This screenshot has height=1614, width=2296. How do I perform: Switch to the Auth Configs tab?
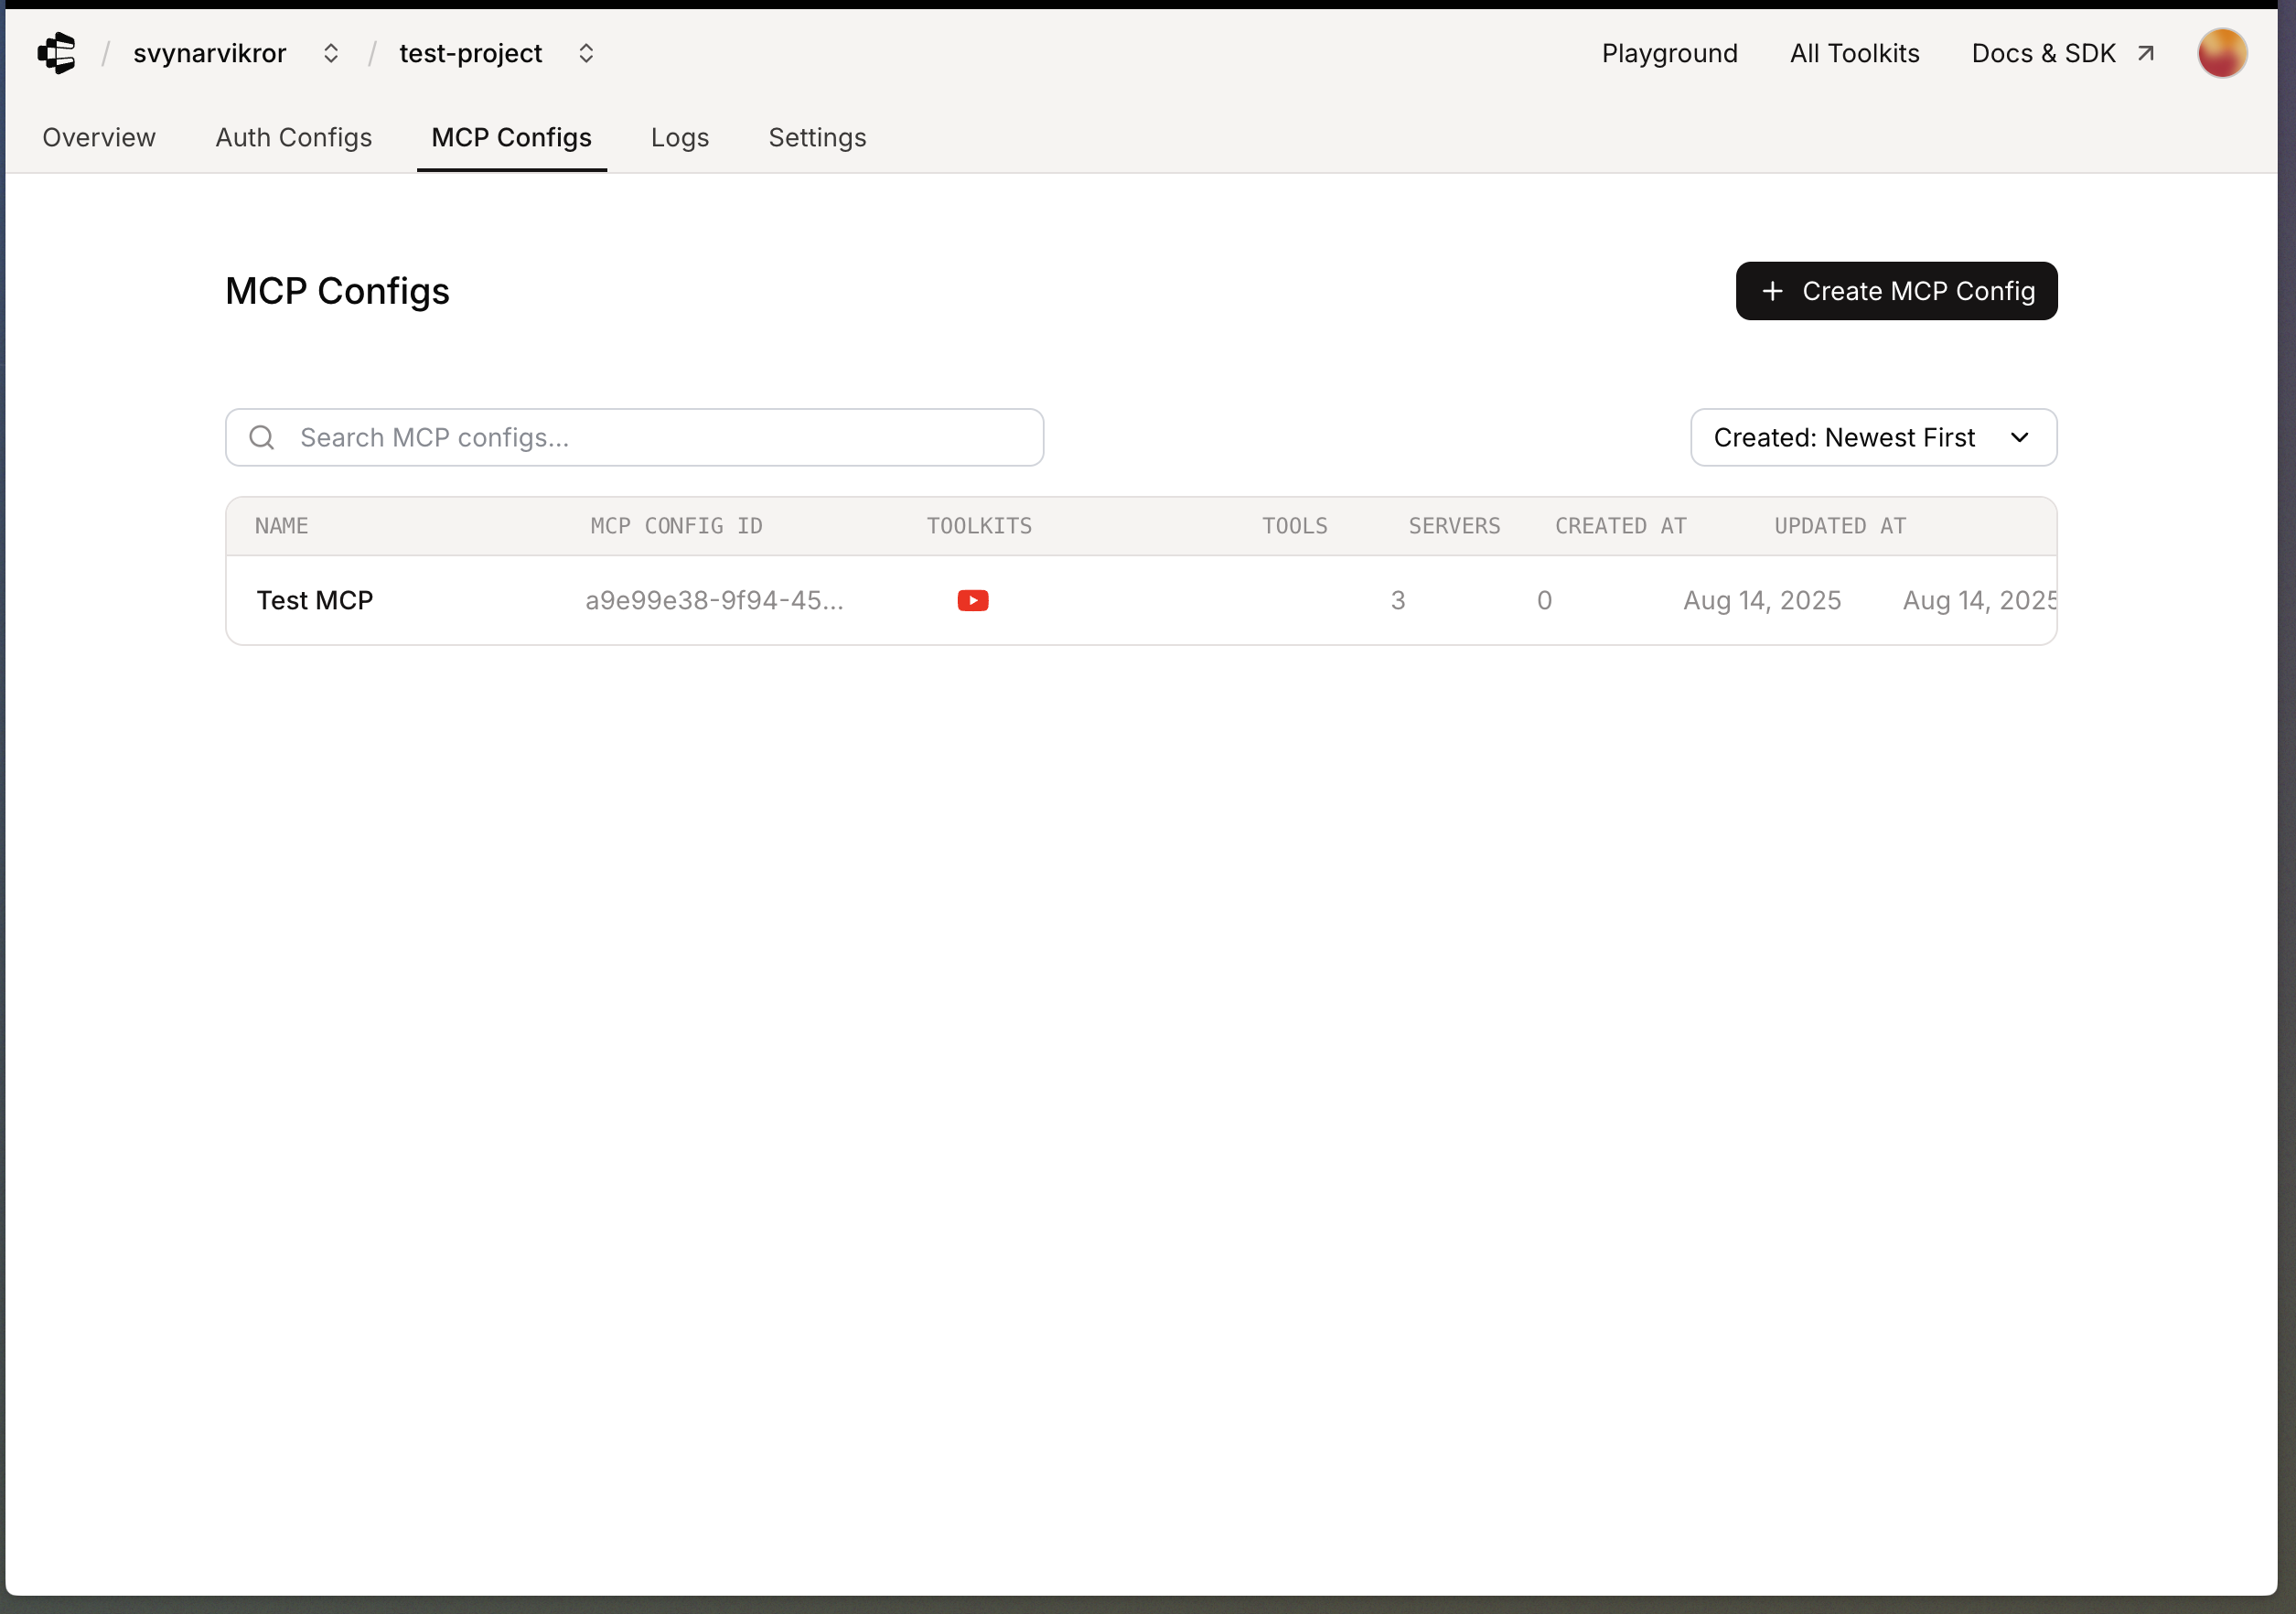293,137
